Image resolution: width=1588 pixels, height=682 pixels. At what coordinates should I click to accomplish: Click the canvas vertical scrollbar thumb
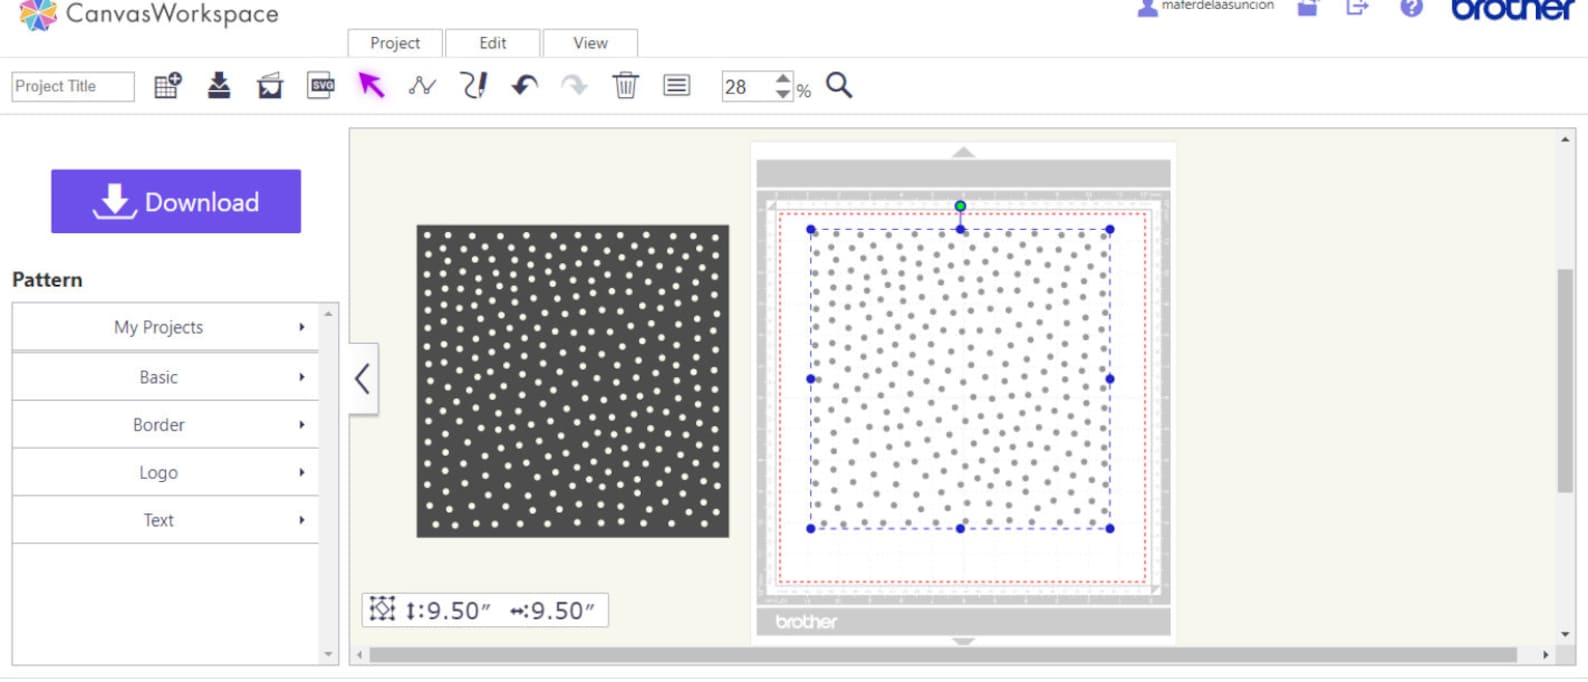(x=1565, y=380)
